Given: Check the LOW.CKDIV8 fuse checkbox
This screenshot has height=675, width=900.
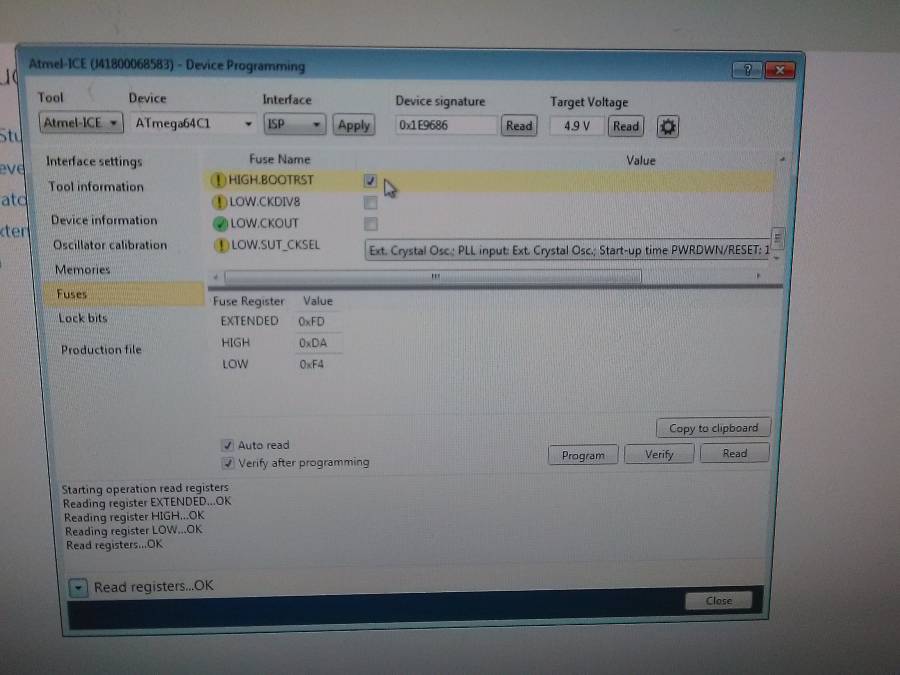Looking at the screenshot, I should click(371, 203).
